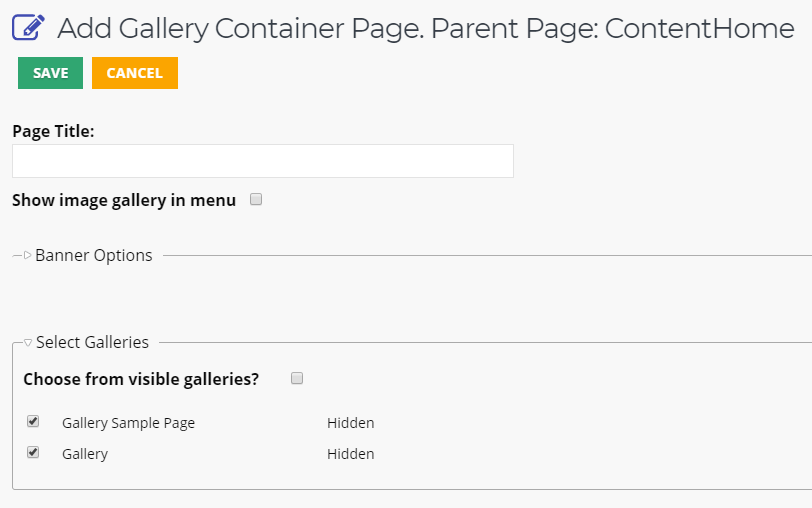The height and width of the screenshot is (508, 812).
Task: Uncheck the Gallery Sample Page checkbox
Action: click(33, 422)
